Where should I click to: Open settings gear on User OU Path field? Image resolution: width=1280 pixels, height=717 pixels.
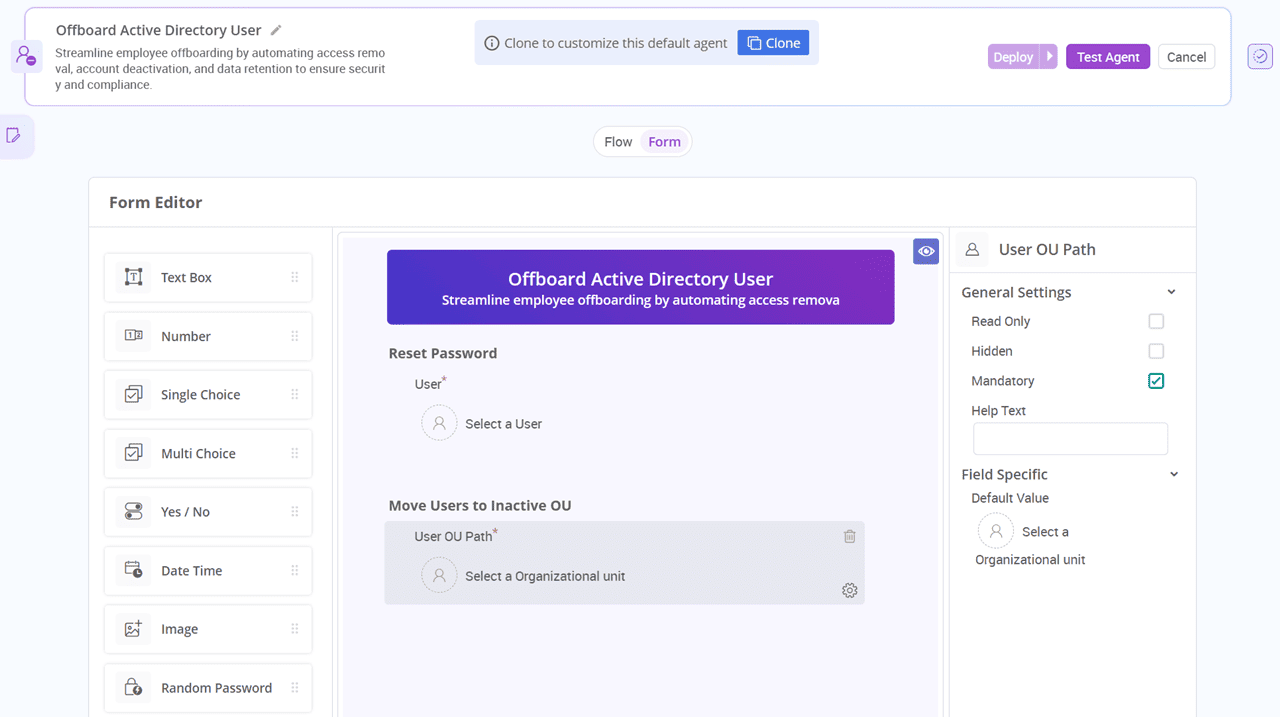[x=849, y=590]
